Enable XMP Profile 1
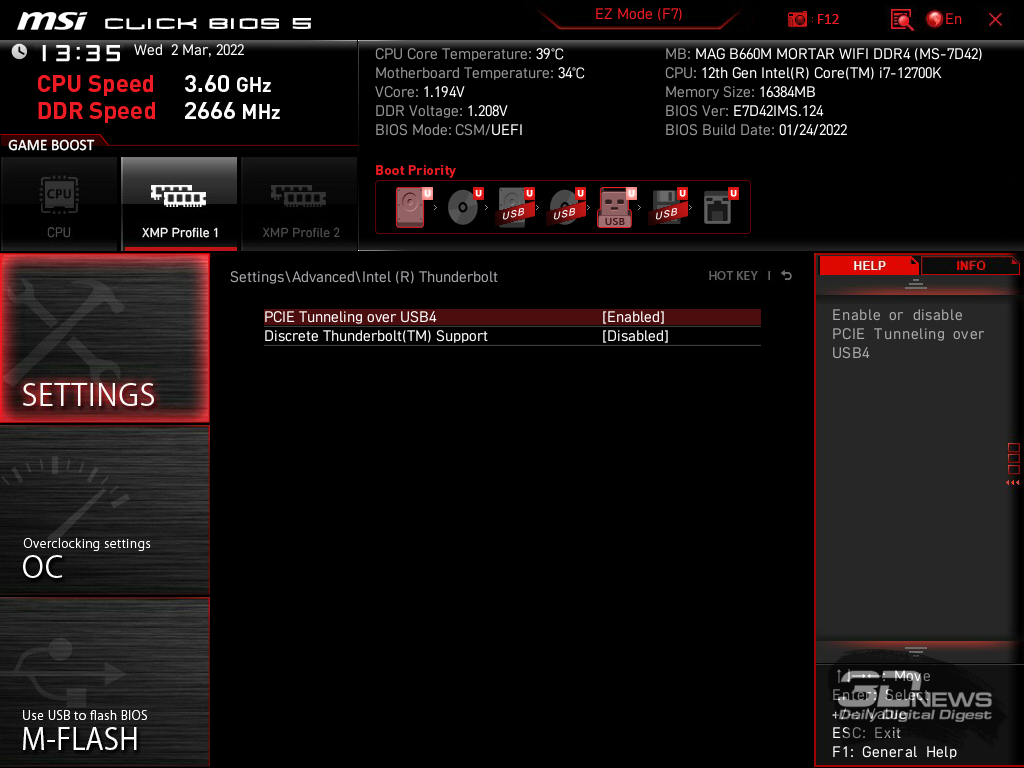Image resolution: width=1024 pixels, height=768 pixels. click(180, 204)
